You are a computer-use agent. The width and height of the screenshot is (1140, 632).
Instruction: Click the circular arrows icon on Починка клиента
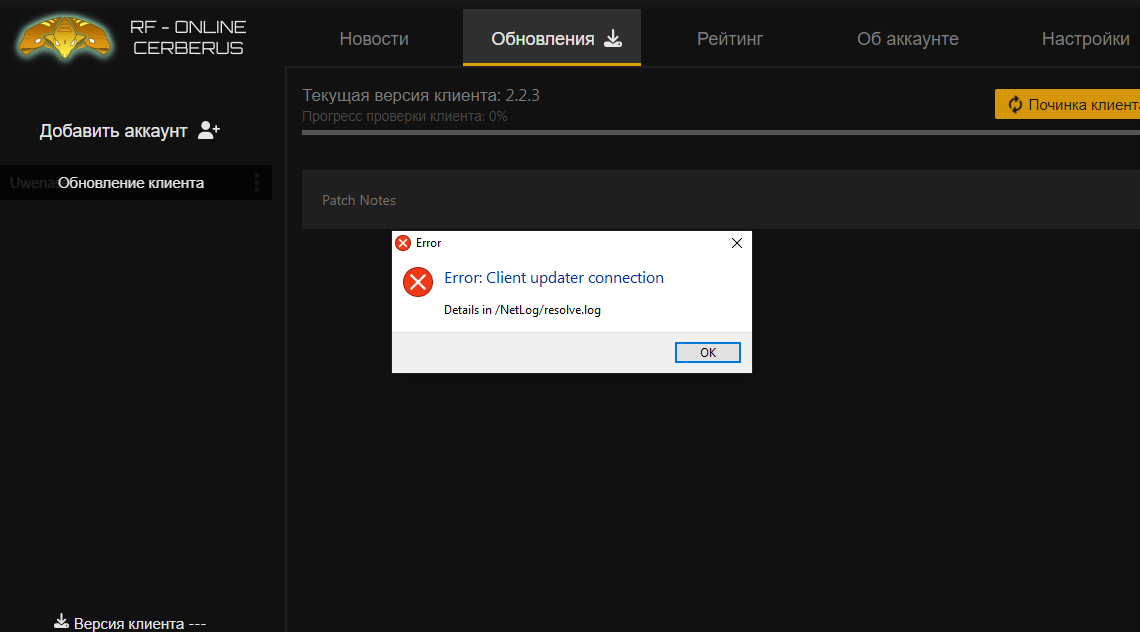click(x=1015, y=105)
